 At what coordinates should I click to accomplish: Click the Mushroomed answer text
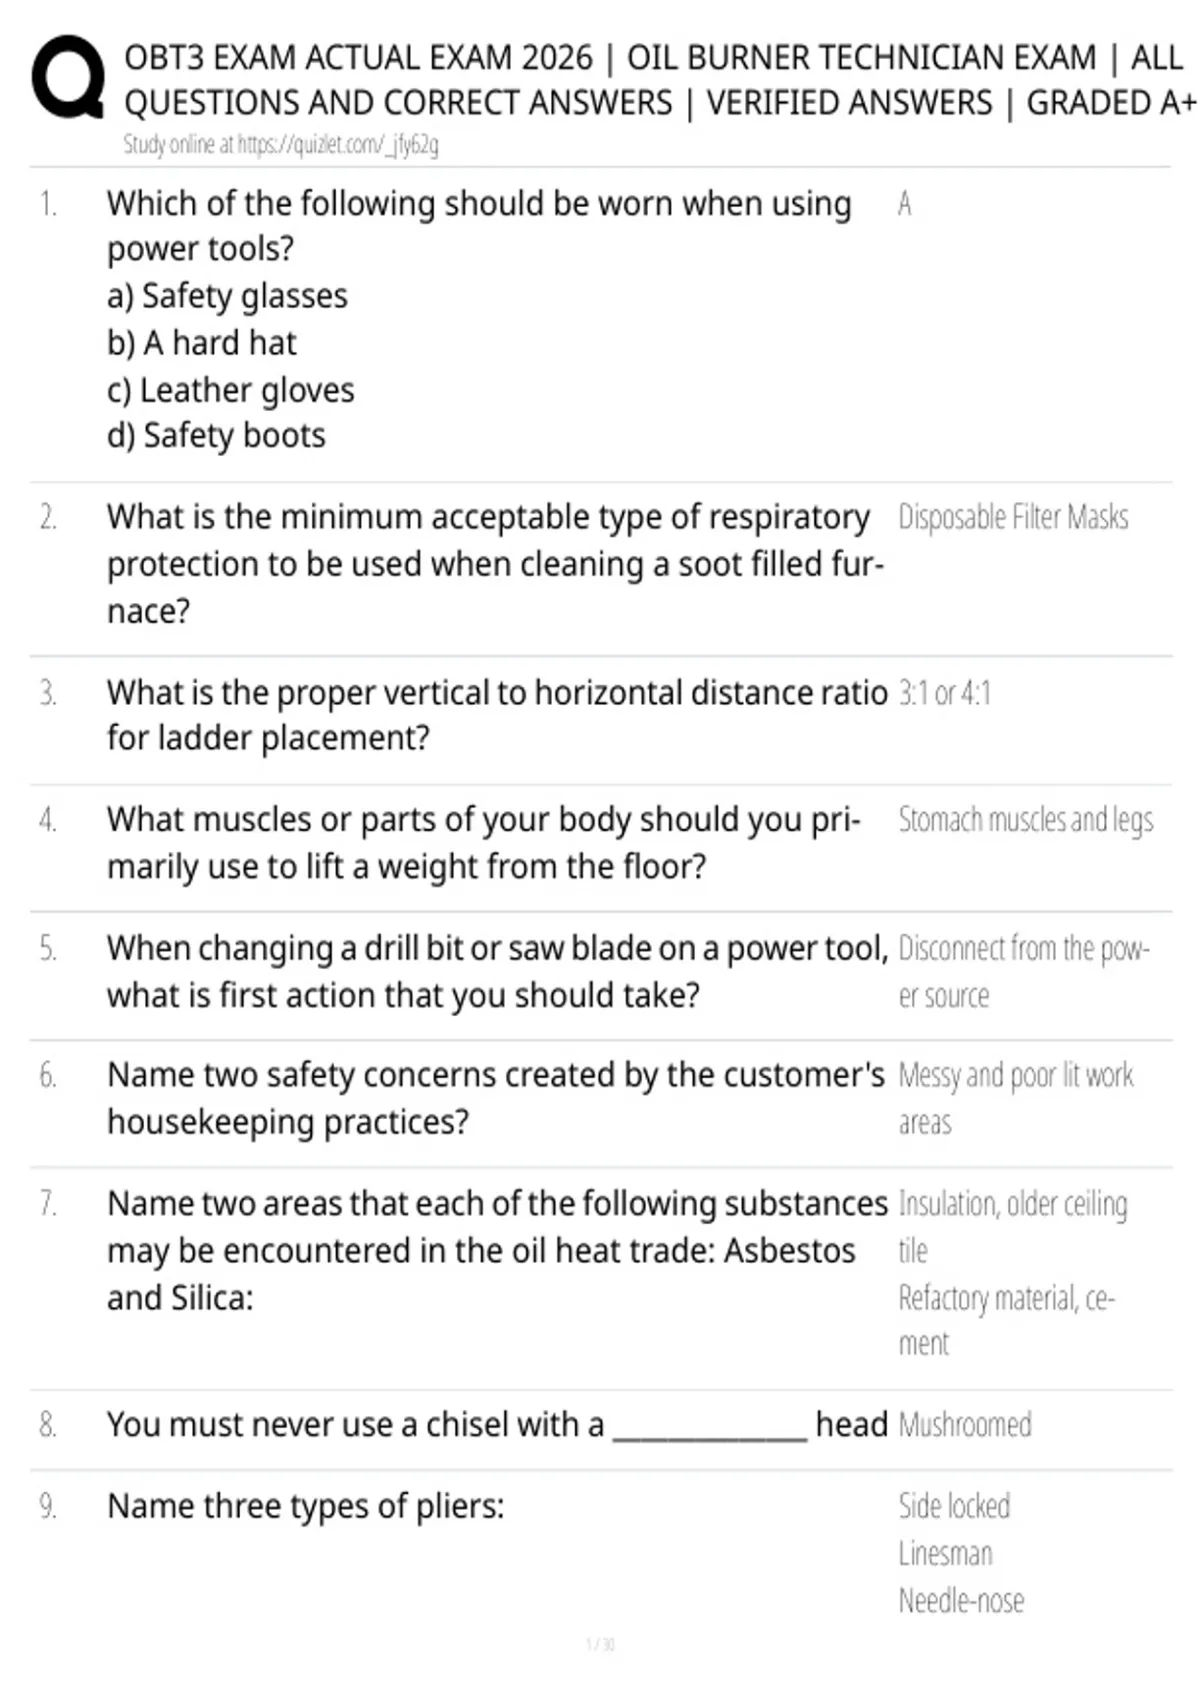[x=965, y=1425]
